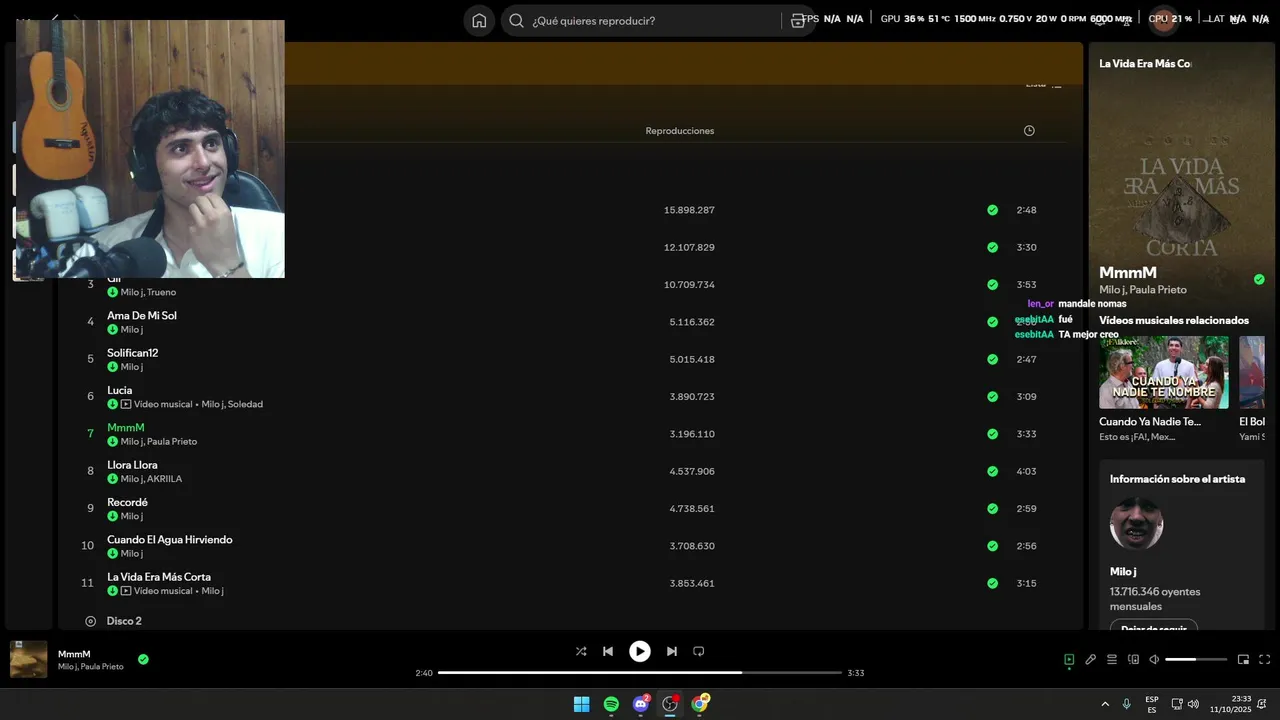Toggle saved checkmark on the 2:48 track
1280x720 pixels.
pos(992,210)
